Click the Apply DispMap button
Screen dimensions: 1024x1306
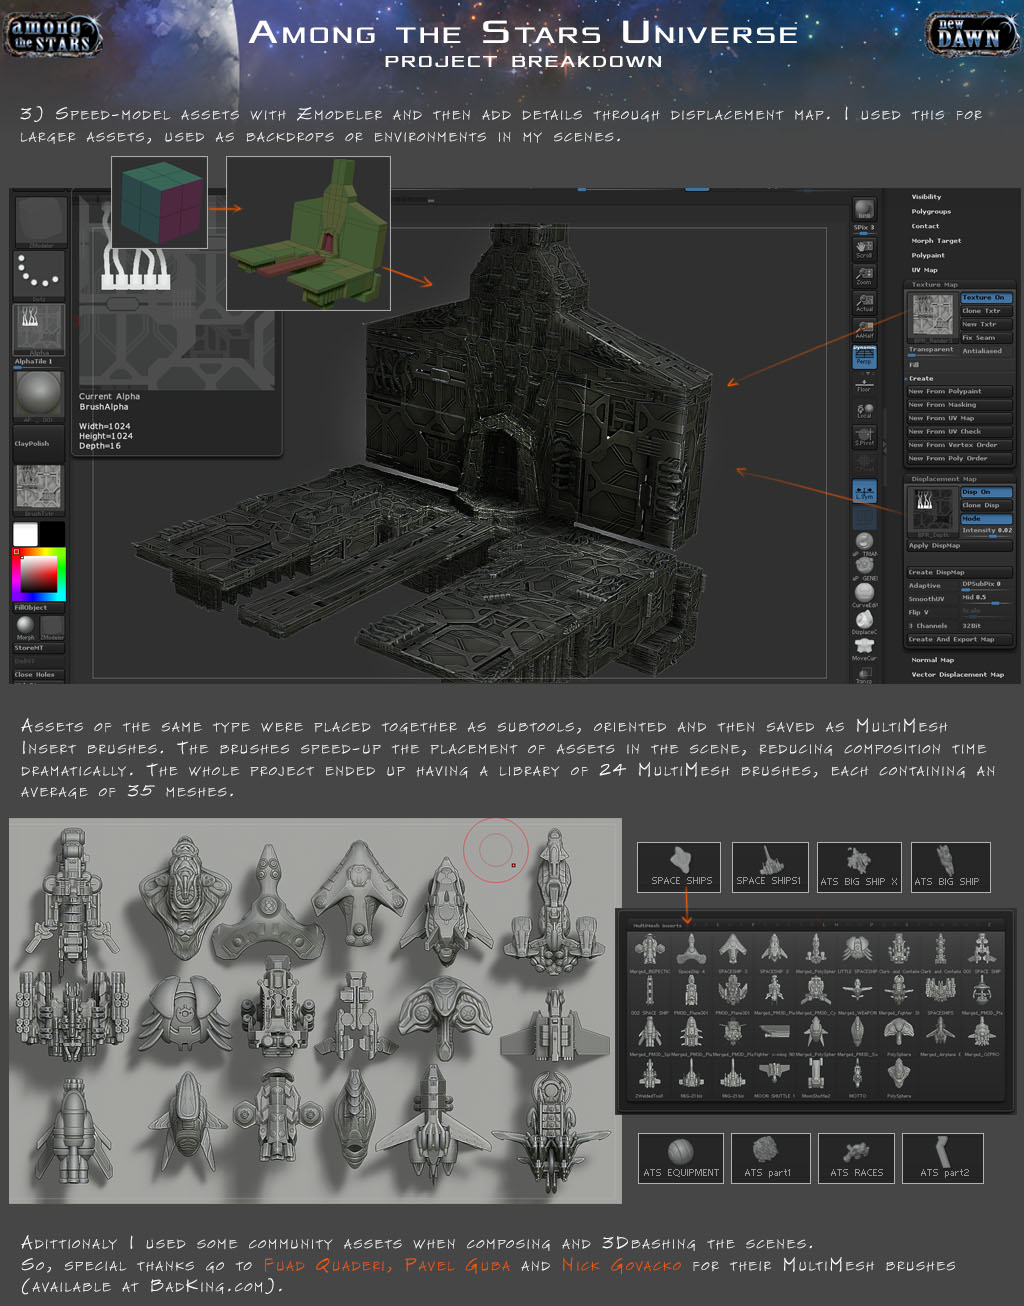click(x=960, y=546)
